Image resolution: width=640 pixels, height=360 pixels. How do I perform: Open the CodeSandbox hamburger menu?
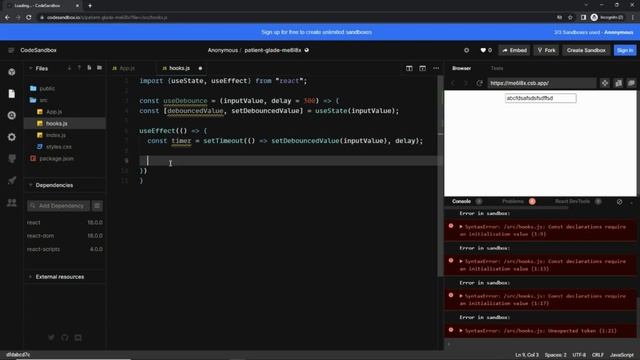tap(11, 50)
